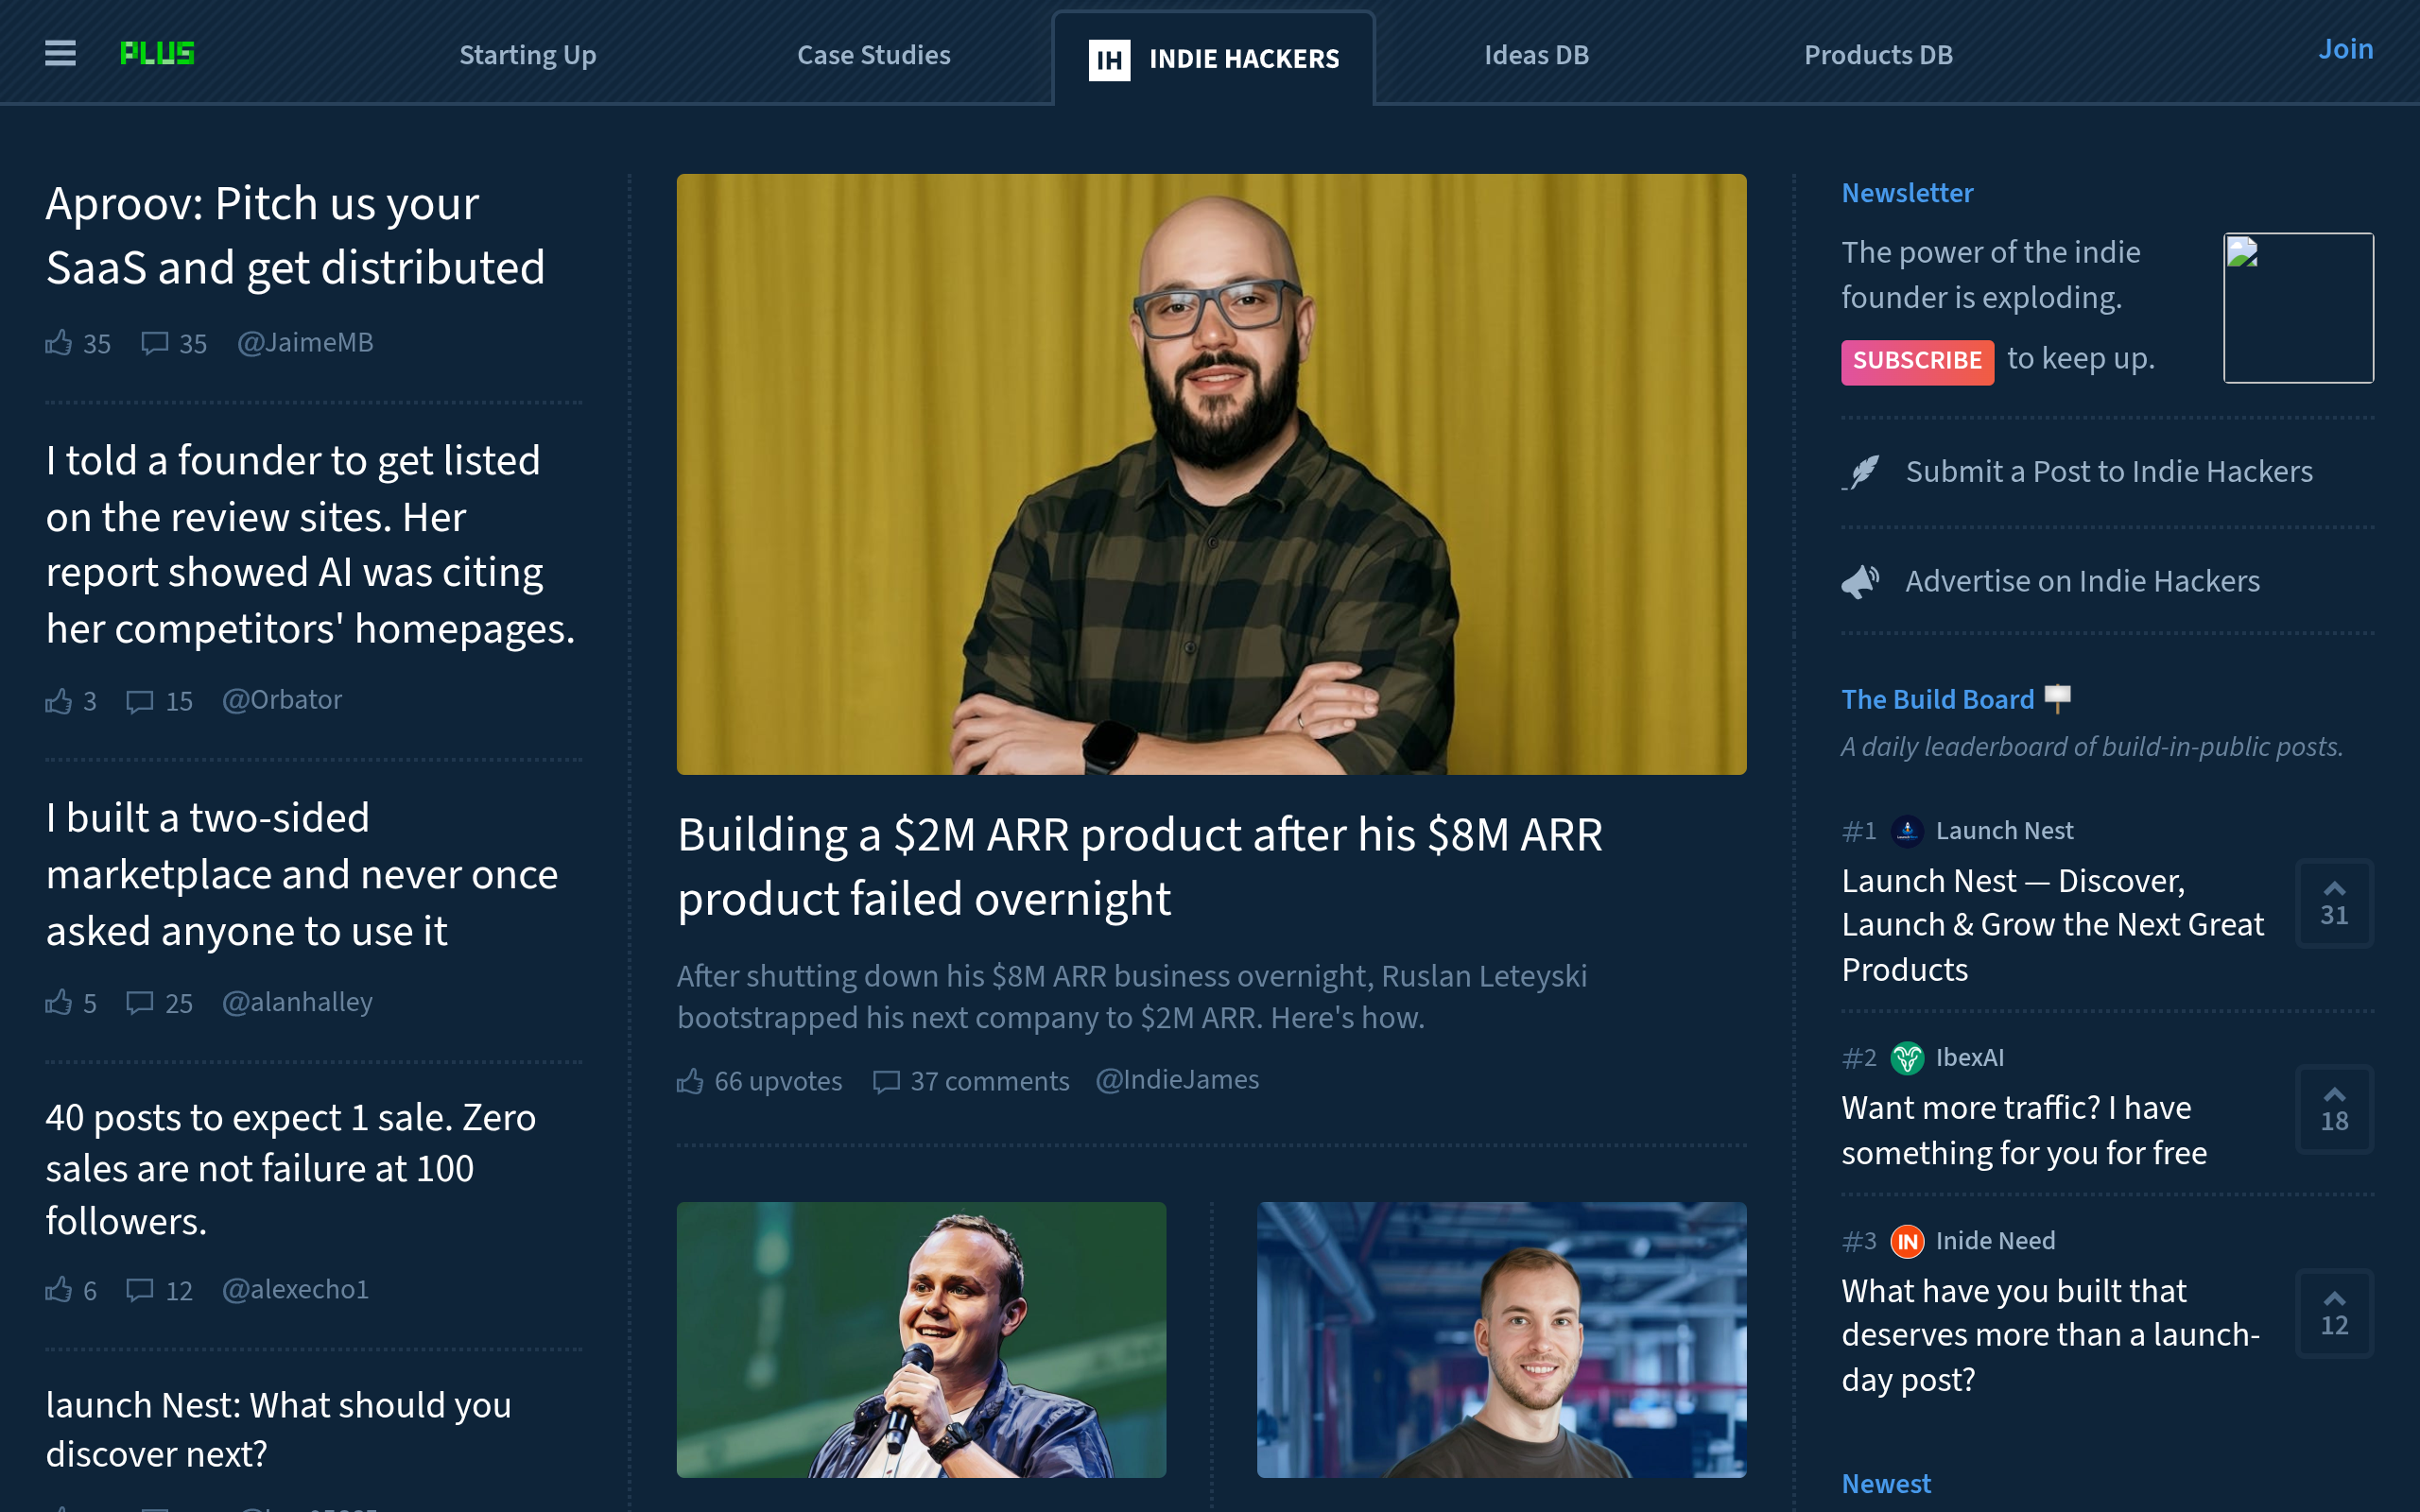The height and width of the screenshot is (1512, 2420).
Task: Open the Starting Up tab
Action: (528, 55)
